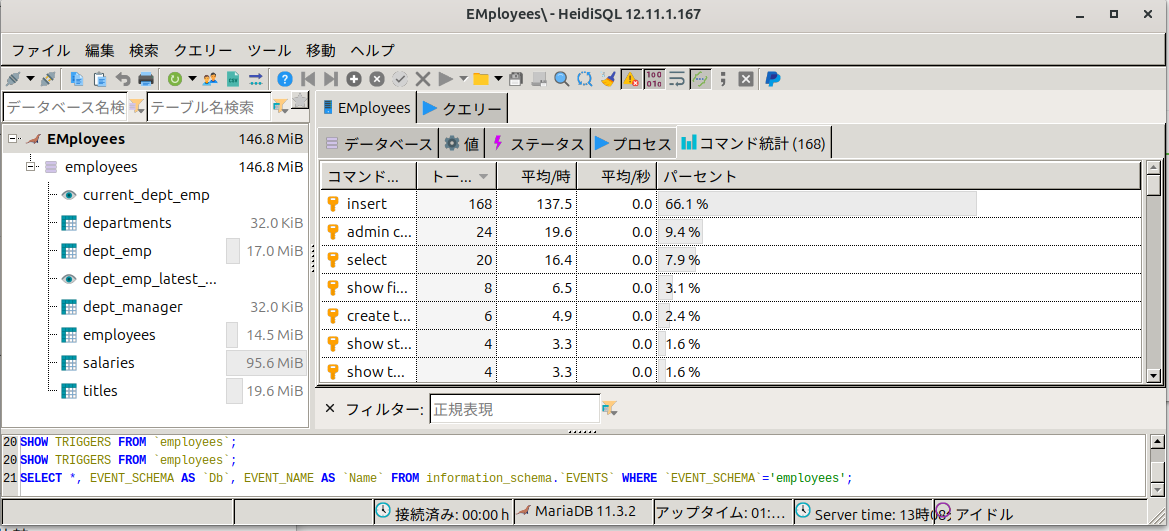
Task: Switch to the ステータス tab
Action: pos(538,143)
